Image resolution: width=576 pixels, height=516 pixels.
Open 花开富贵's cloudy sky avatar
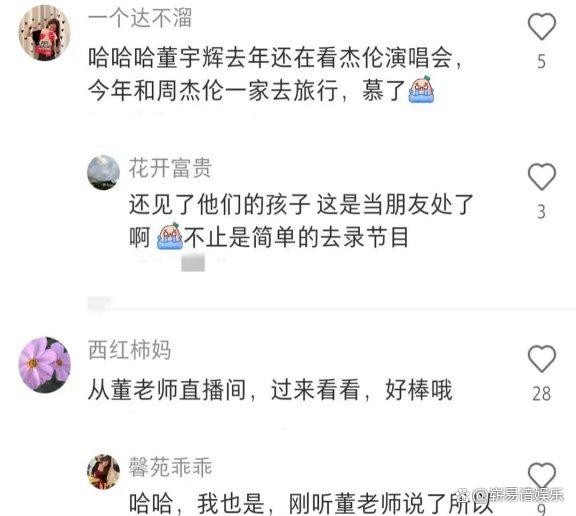(x=103, y=172)
